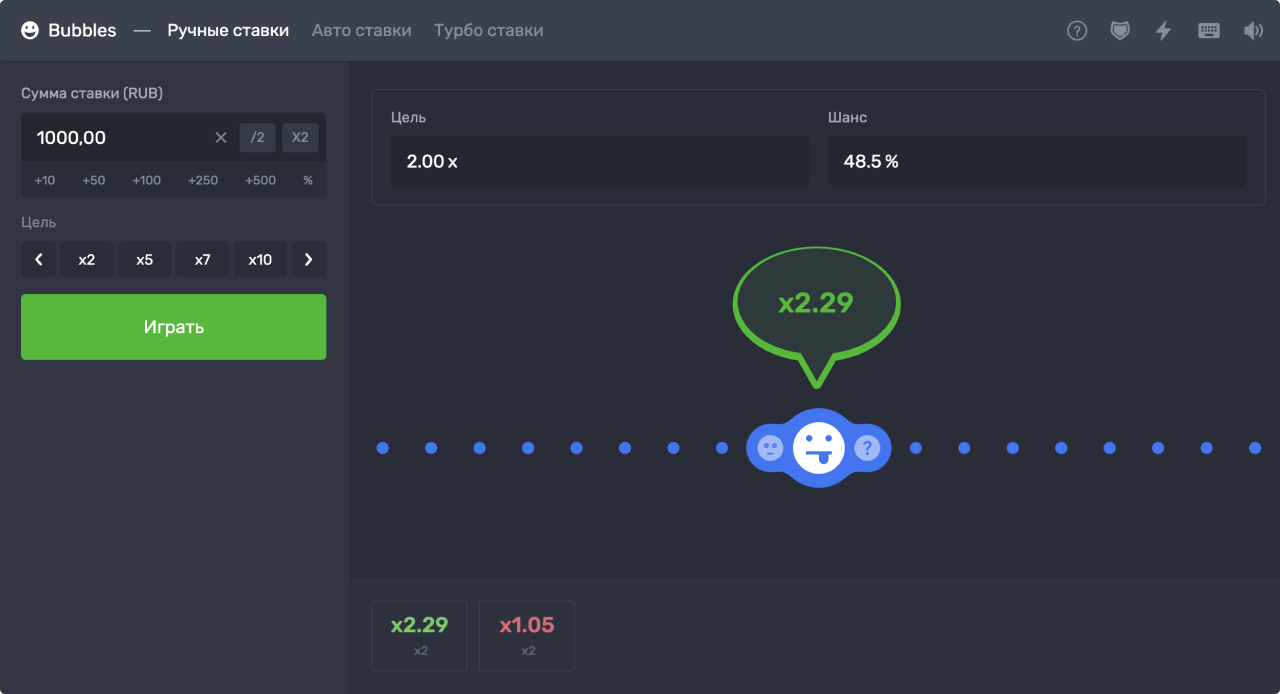Click the Цель 2.00 x input field
This screenshot has width=1280, height=694.
coord(599,161)
